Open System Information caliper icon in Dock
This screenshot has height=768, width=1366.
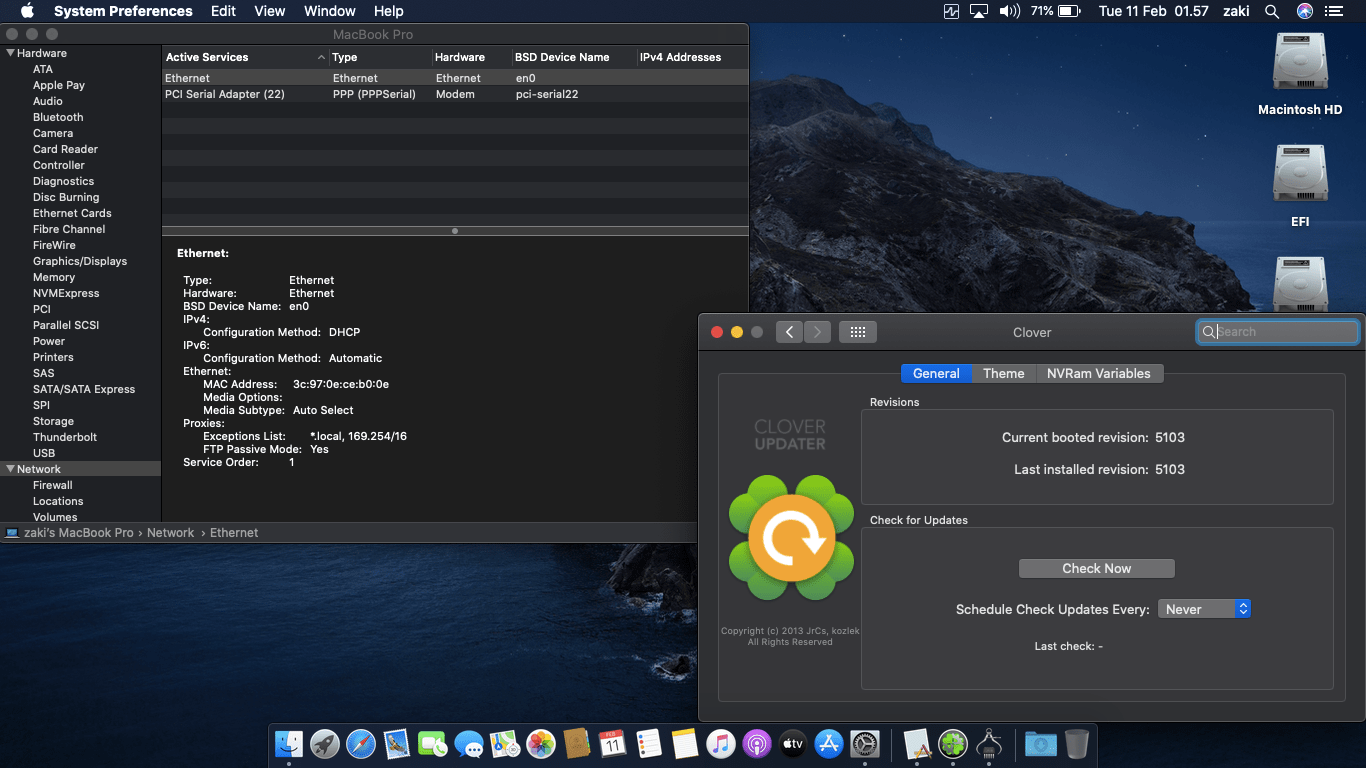(x=989, y=743)
